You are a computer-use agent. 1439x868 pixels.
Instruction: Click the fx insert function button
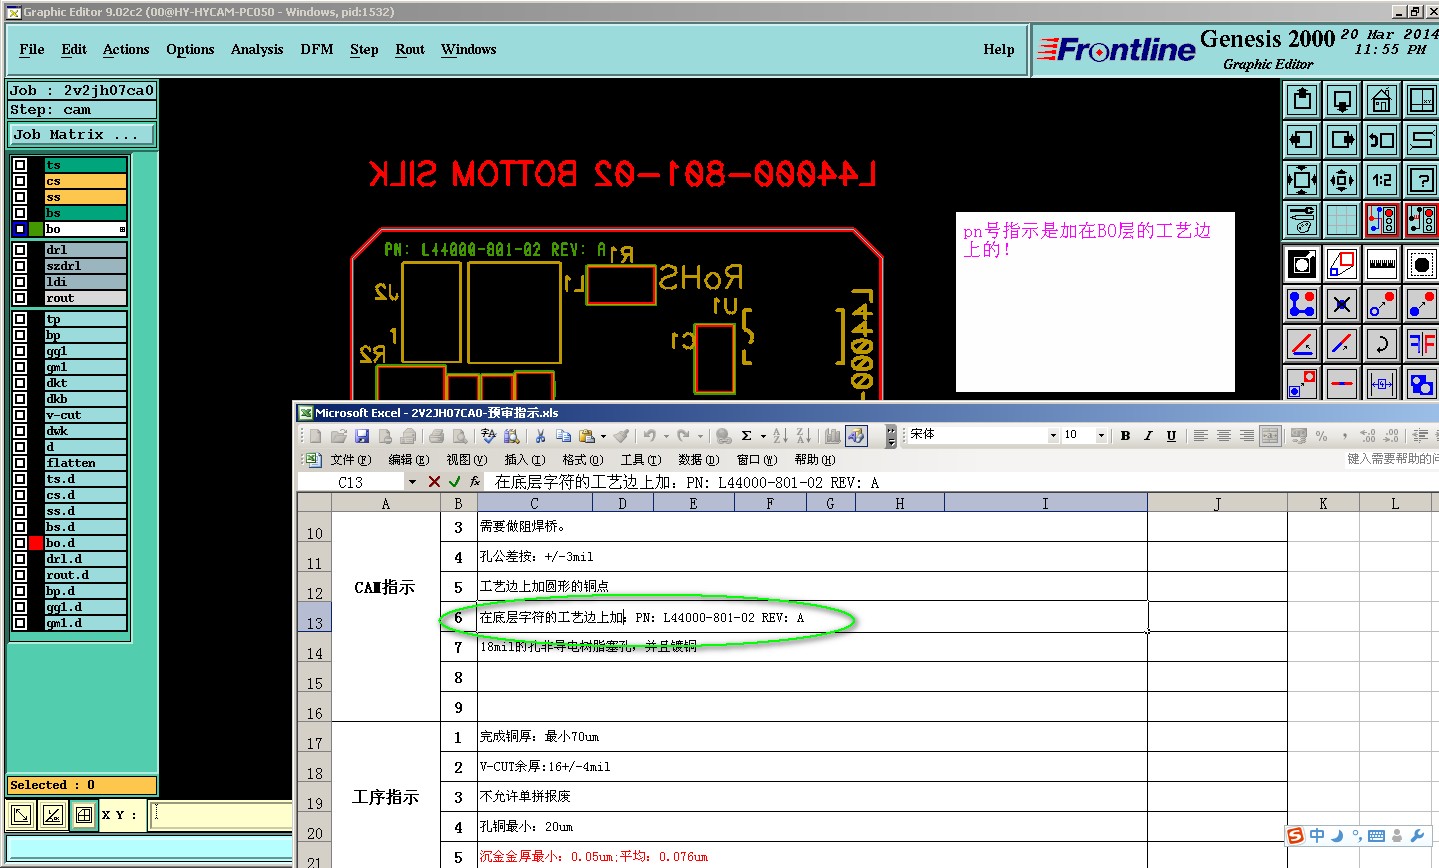tap(475, 482)
